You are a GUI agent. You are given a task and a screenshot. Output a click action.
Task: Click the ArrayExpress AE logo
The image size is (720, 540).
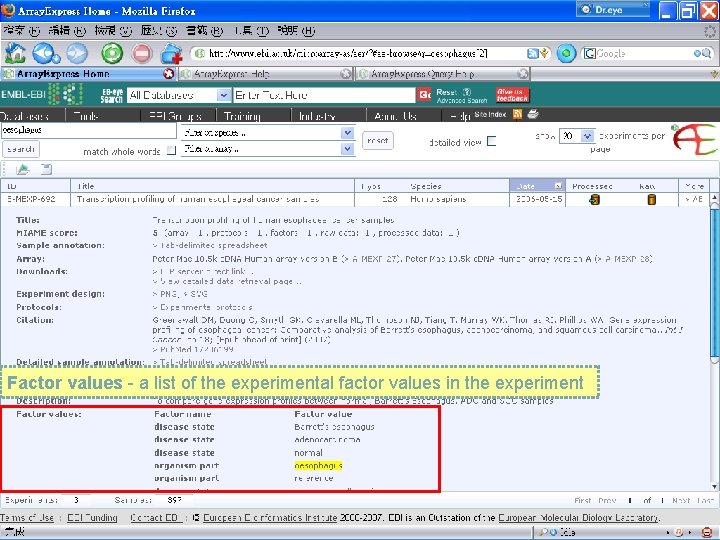[694, 140]
